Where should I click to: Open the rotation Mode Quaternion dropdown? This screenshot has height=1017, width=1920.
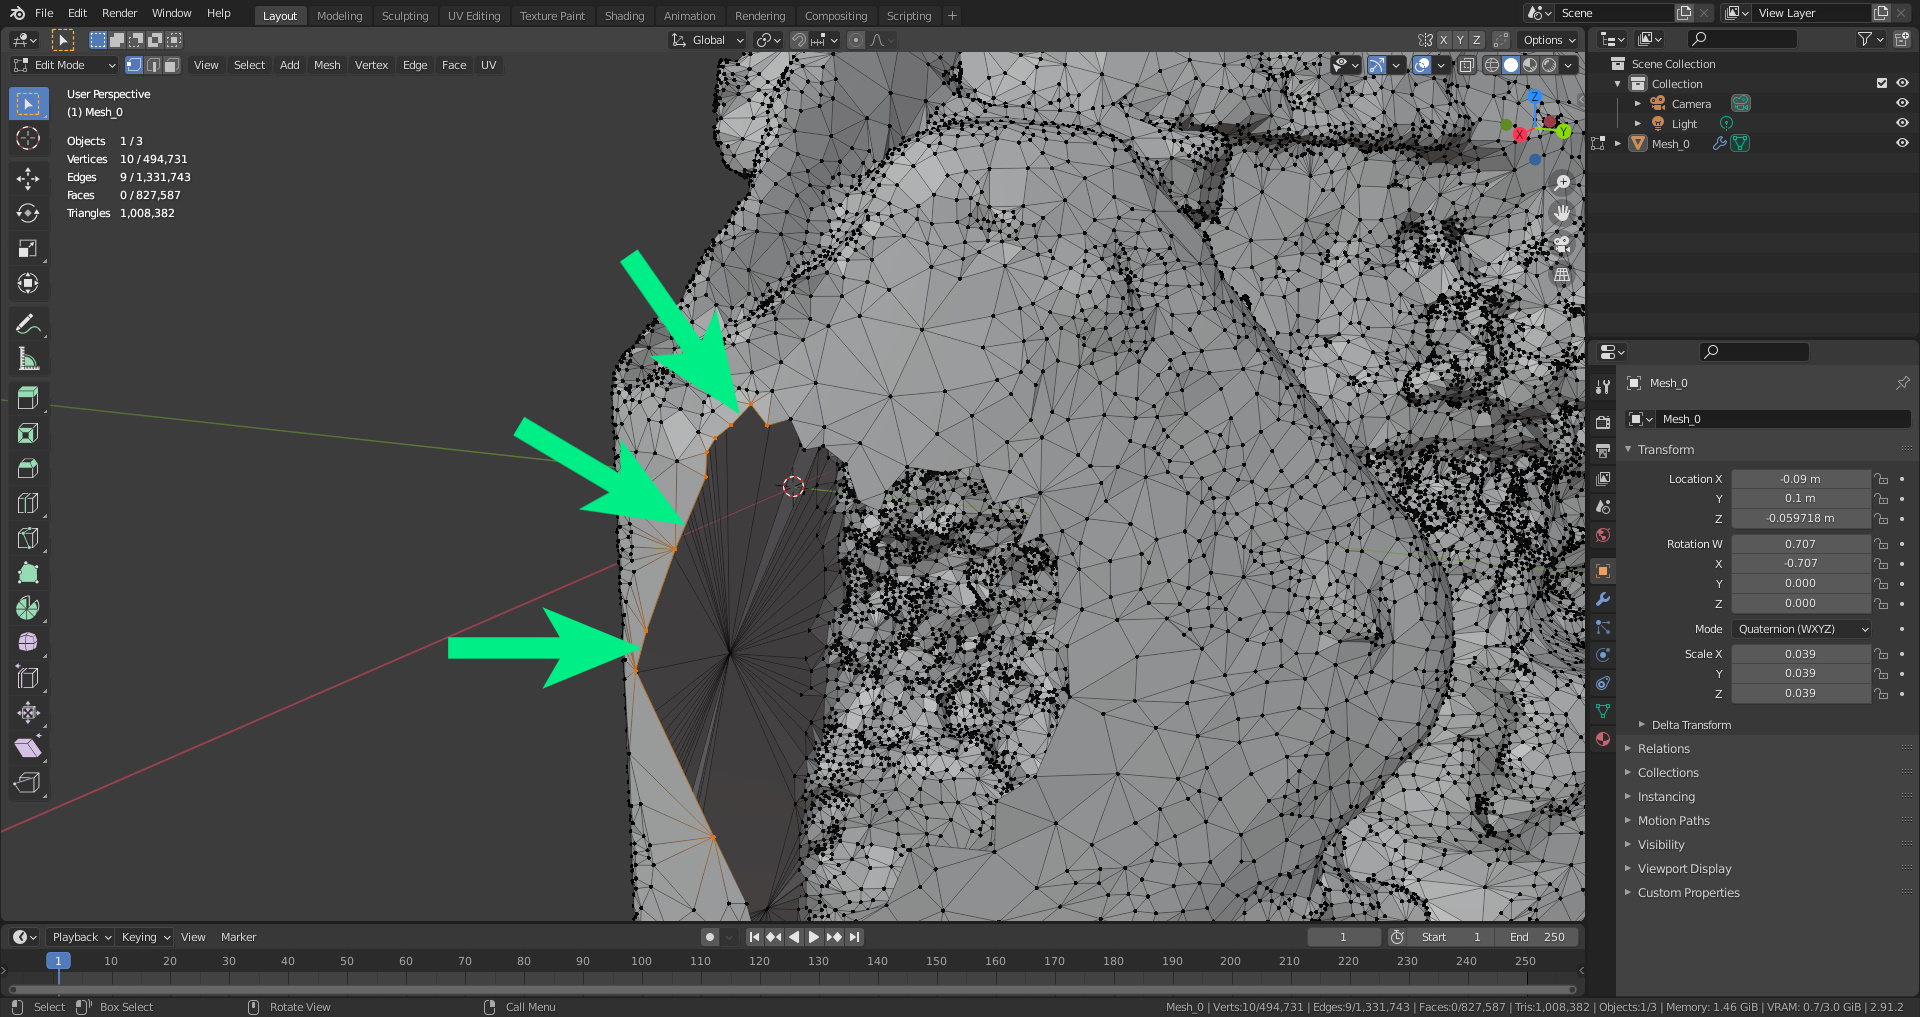(x=1802, y=629)
